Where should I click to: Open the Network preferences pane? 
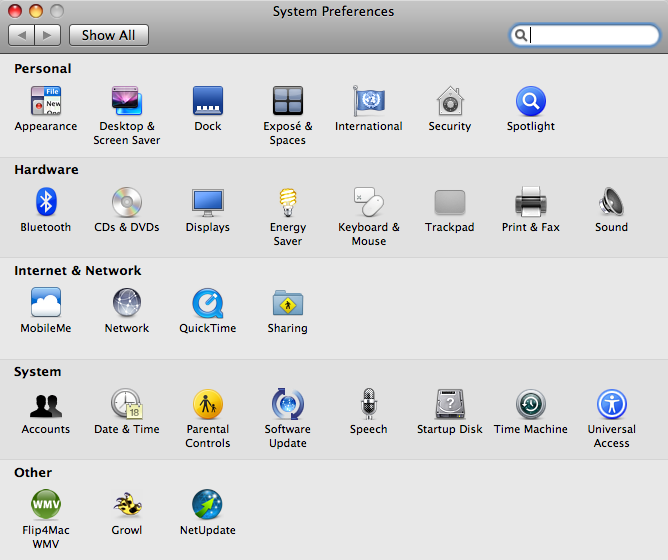(x=127, y=304)
